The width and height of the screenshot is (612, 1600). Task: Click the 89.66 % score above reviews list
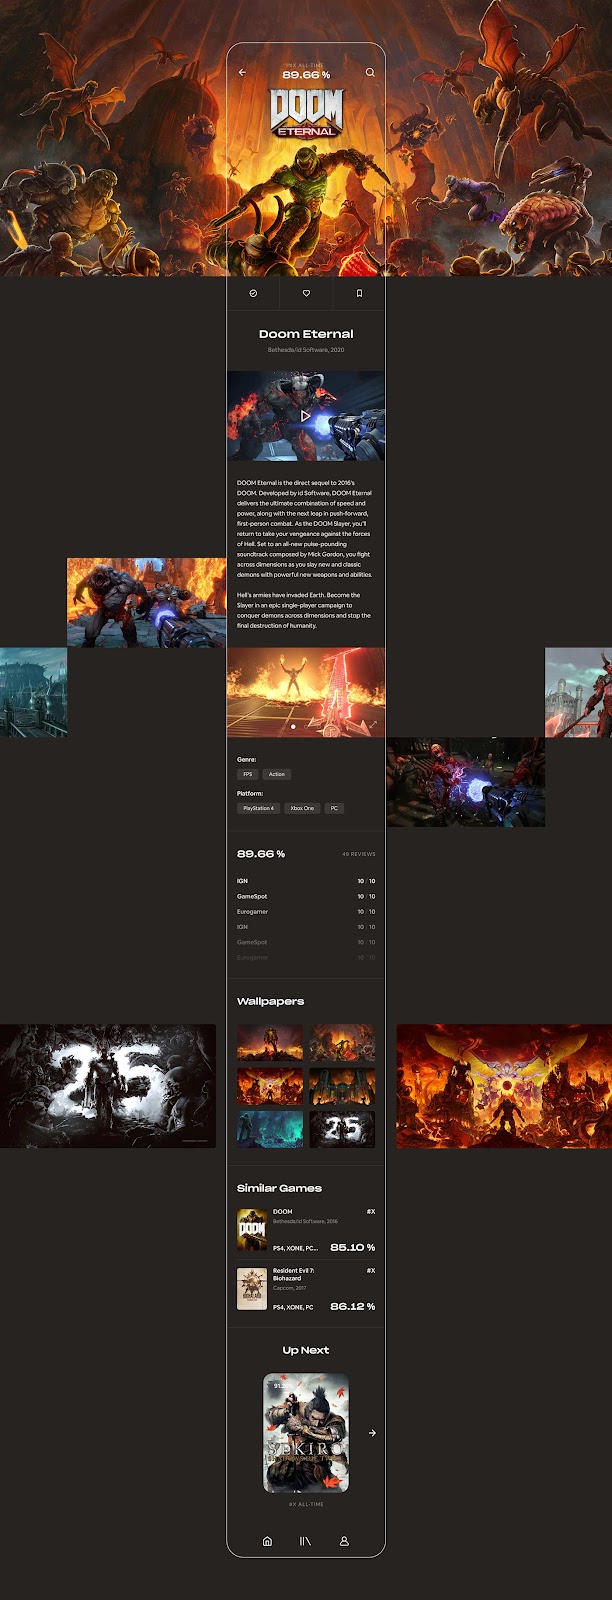pos(261,854)
